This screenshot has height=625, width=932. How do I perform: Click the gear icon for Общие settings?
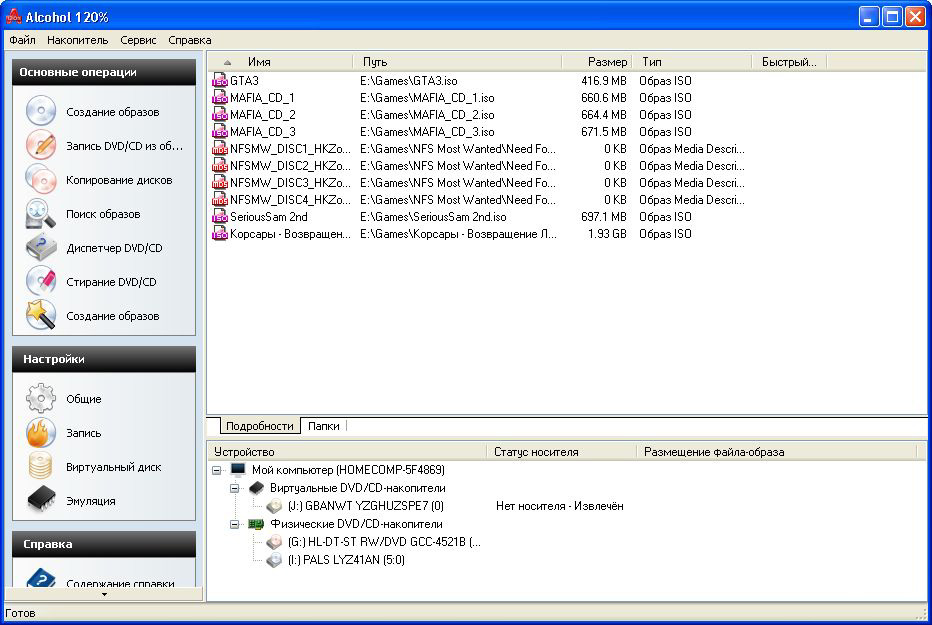40,398
